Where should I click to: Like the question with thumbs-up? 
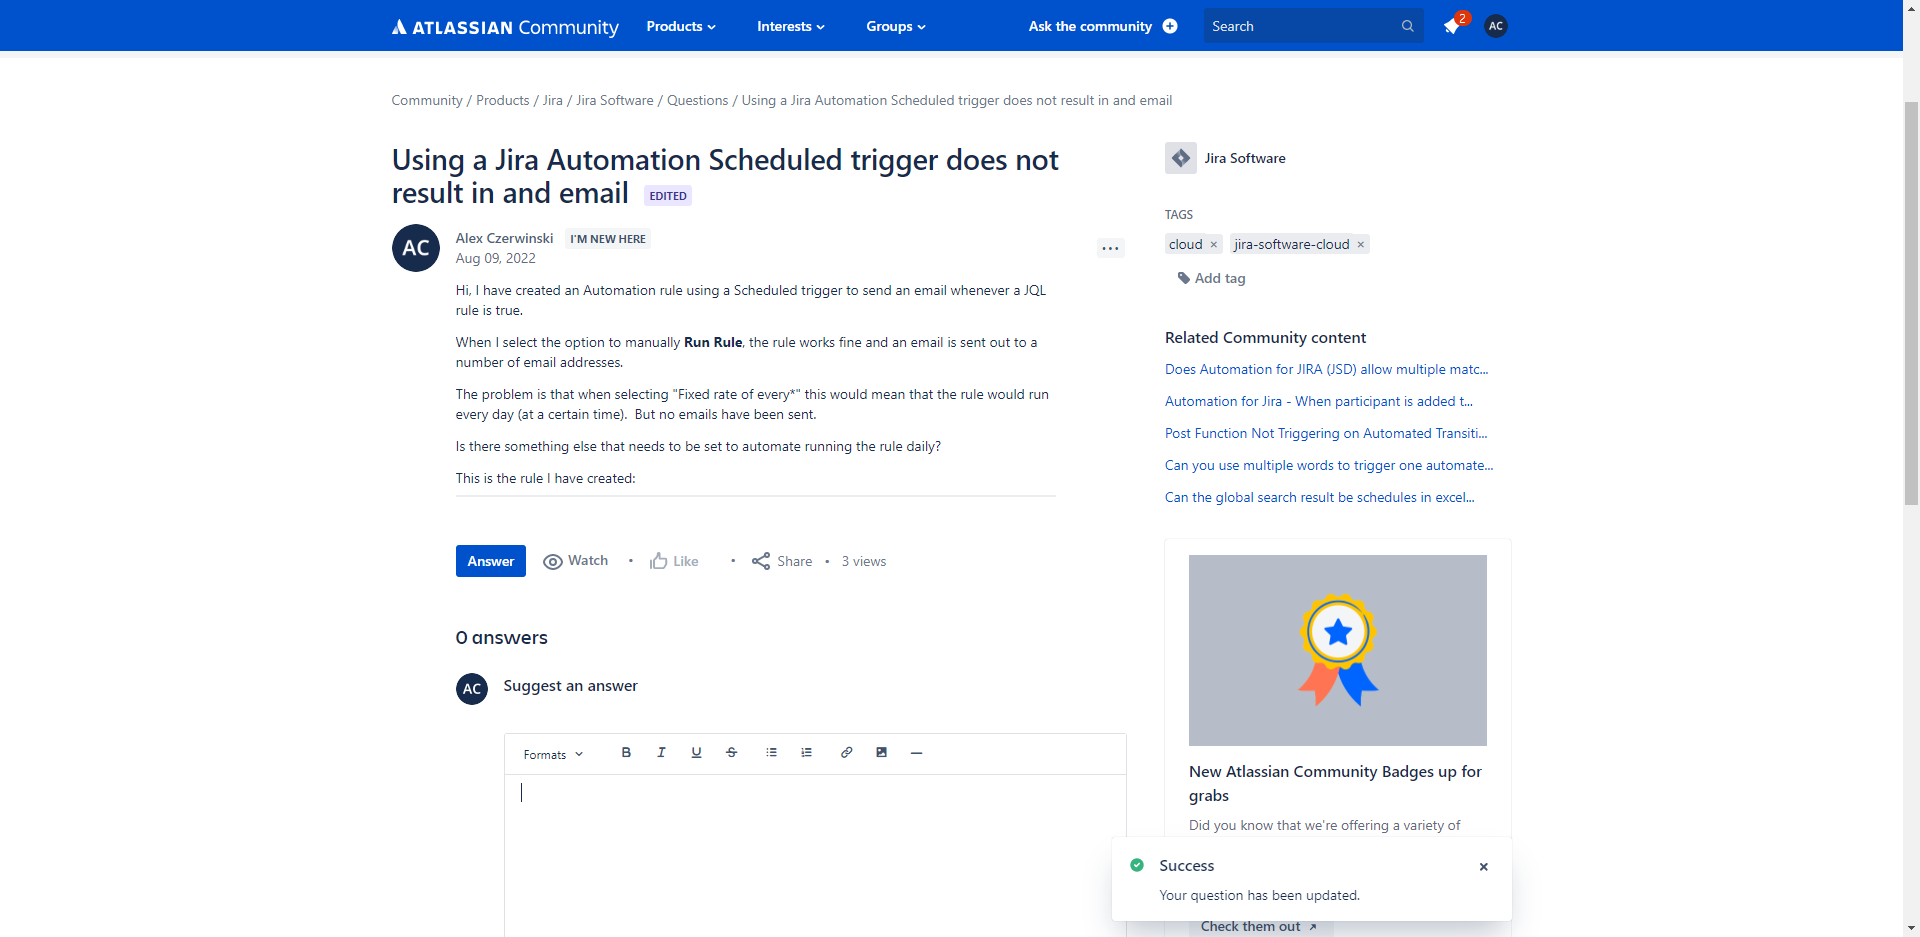674,561
